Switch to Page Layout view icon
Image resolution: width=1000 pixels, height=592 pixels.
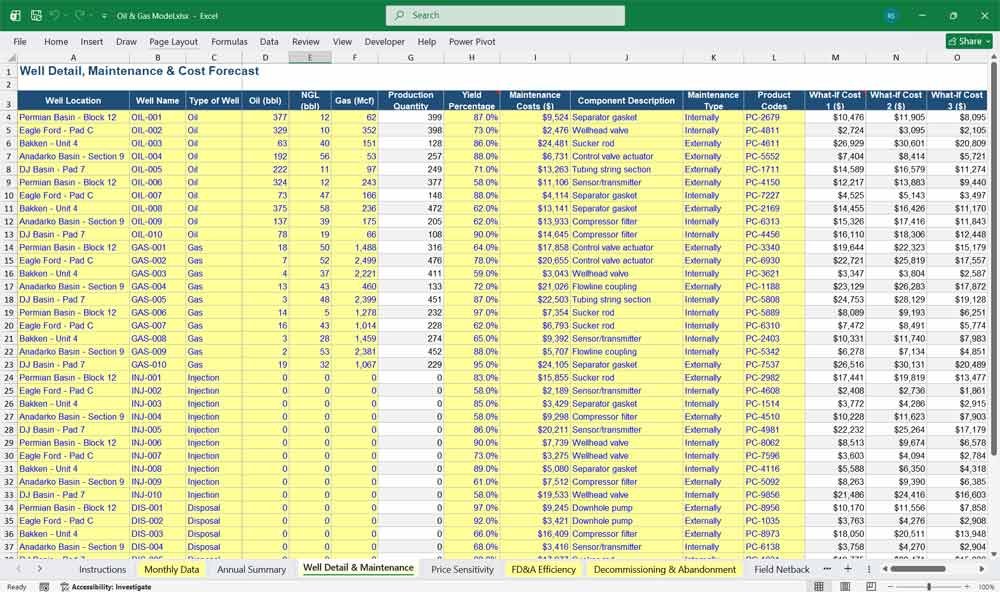(845, 586)
